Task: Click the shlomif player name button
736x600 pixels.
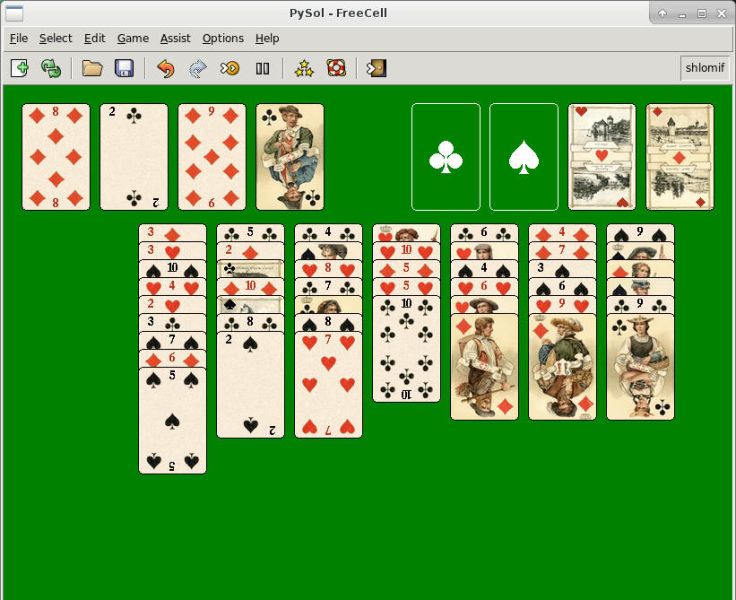Action: 705,68
